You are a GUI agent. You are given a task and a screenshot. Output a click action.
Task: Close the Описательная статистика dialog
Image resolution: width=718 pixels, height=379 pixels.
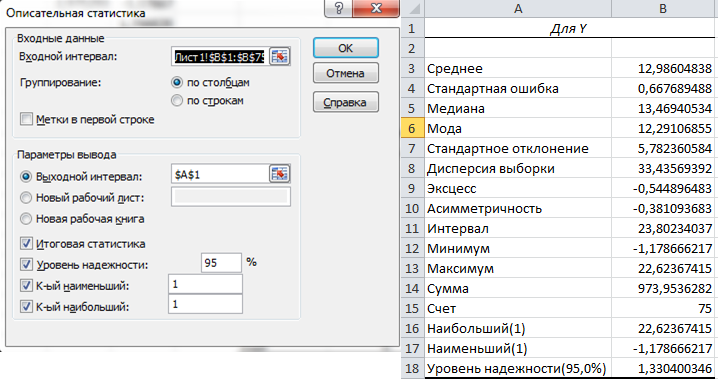(375, 9)
